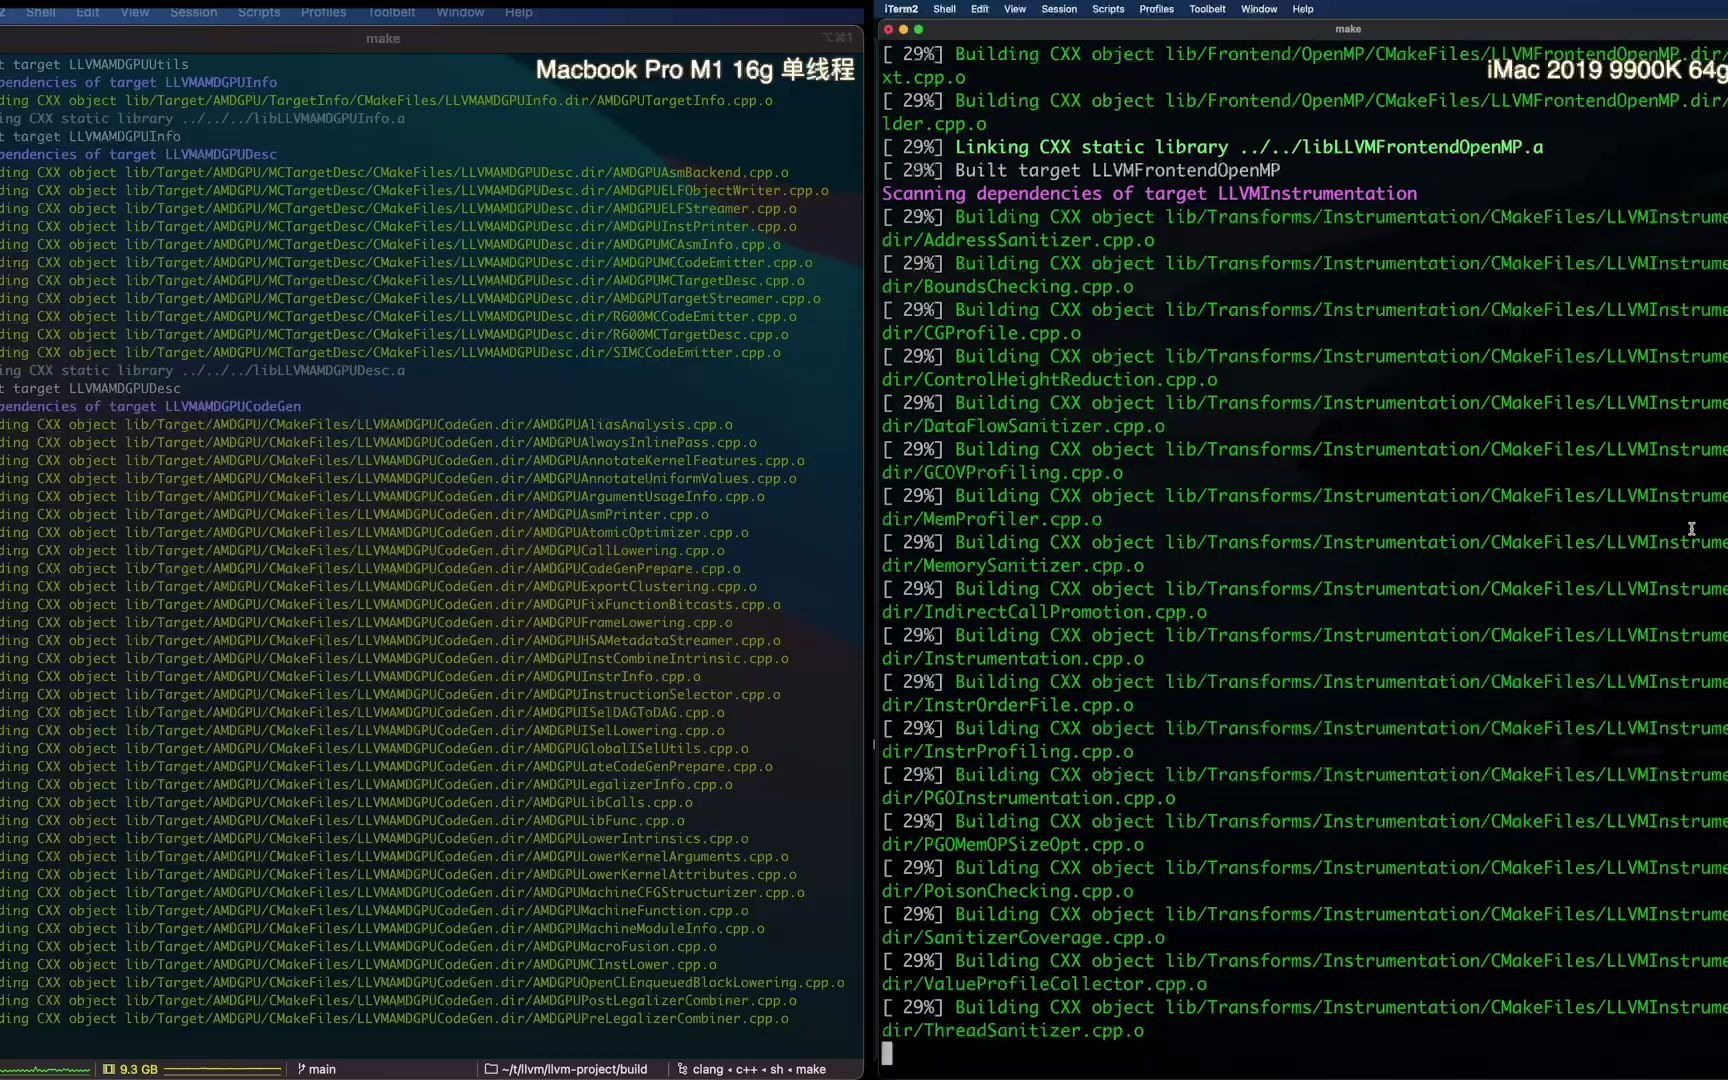Click the CPU activity graph in the left status bar

pos(45,1068)
